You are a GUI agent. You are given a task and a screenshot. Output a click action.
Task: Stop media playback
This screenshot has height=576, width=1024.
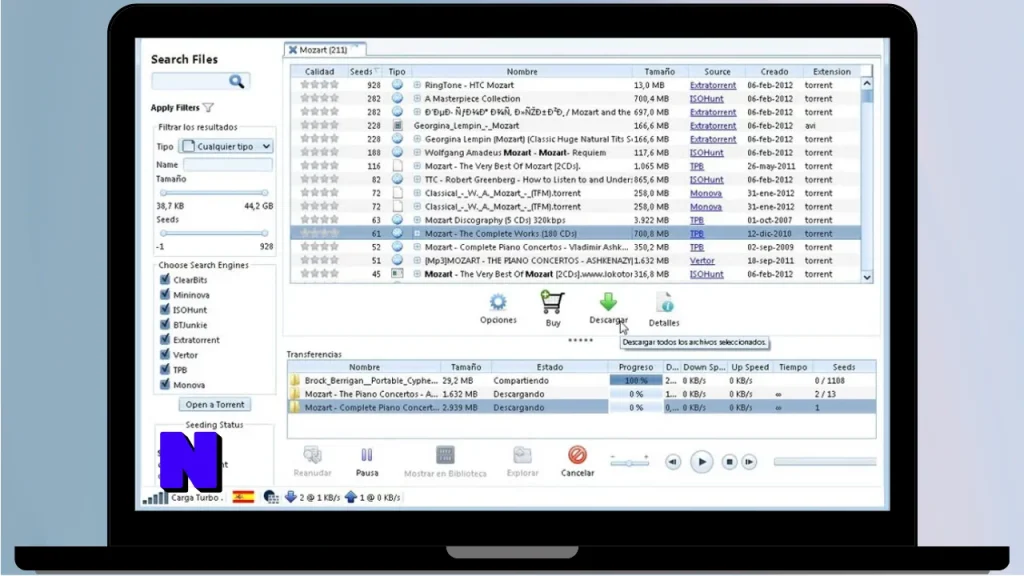(729, 462)
